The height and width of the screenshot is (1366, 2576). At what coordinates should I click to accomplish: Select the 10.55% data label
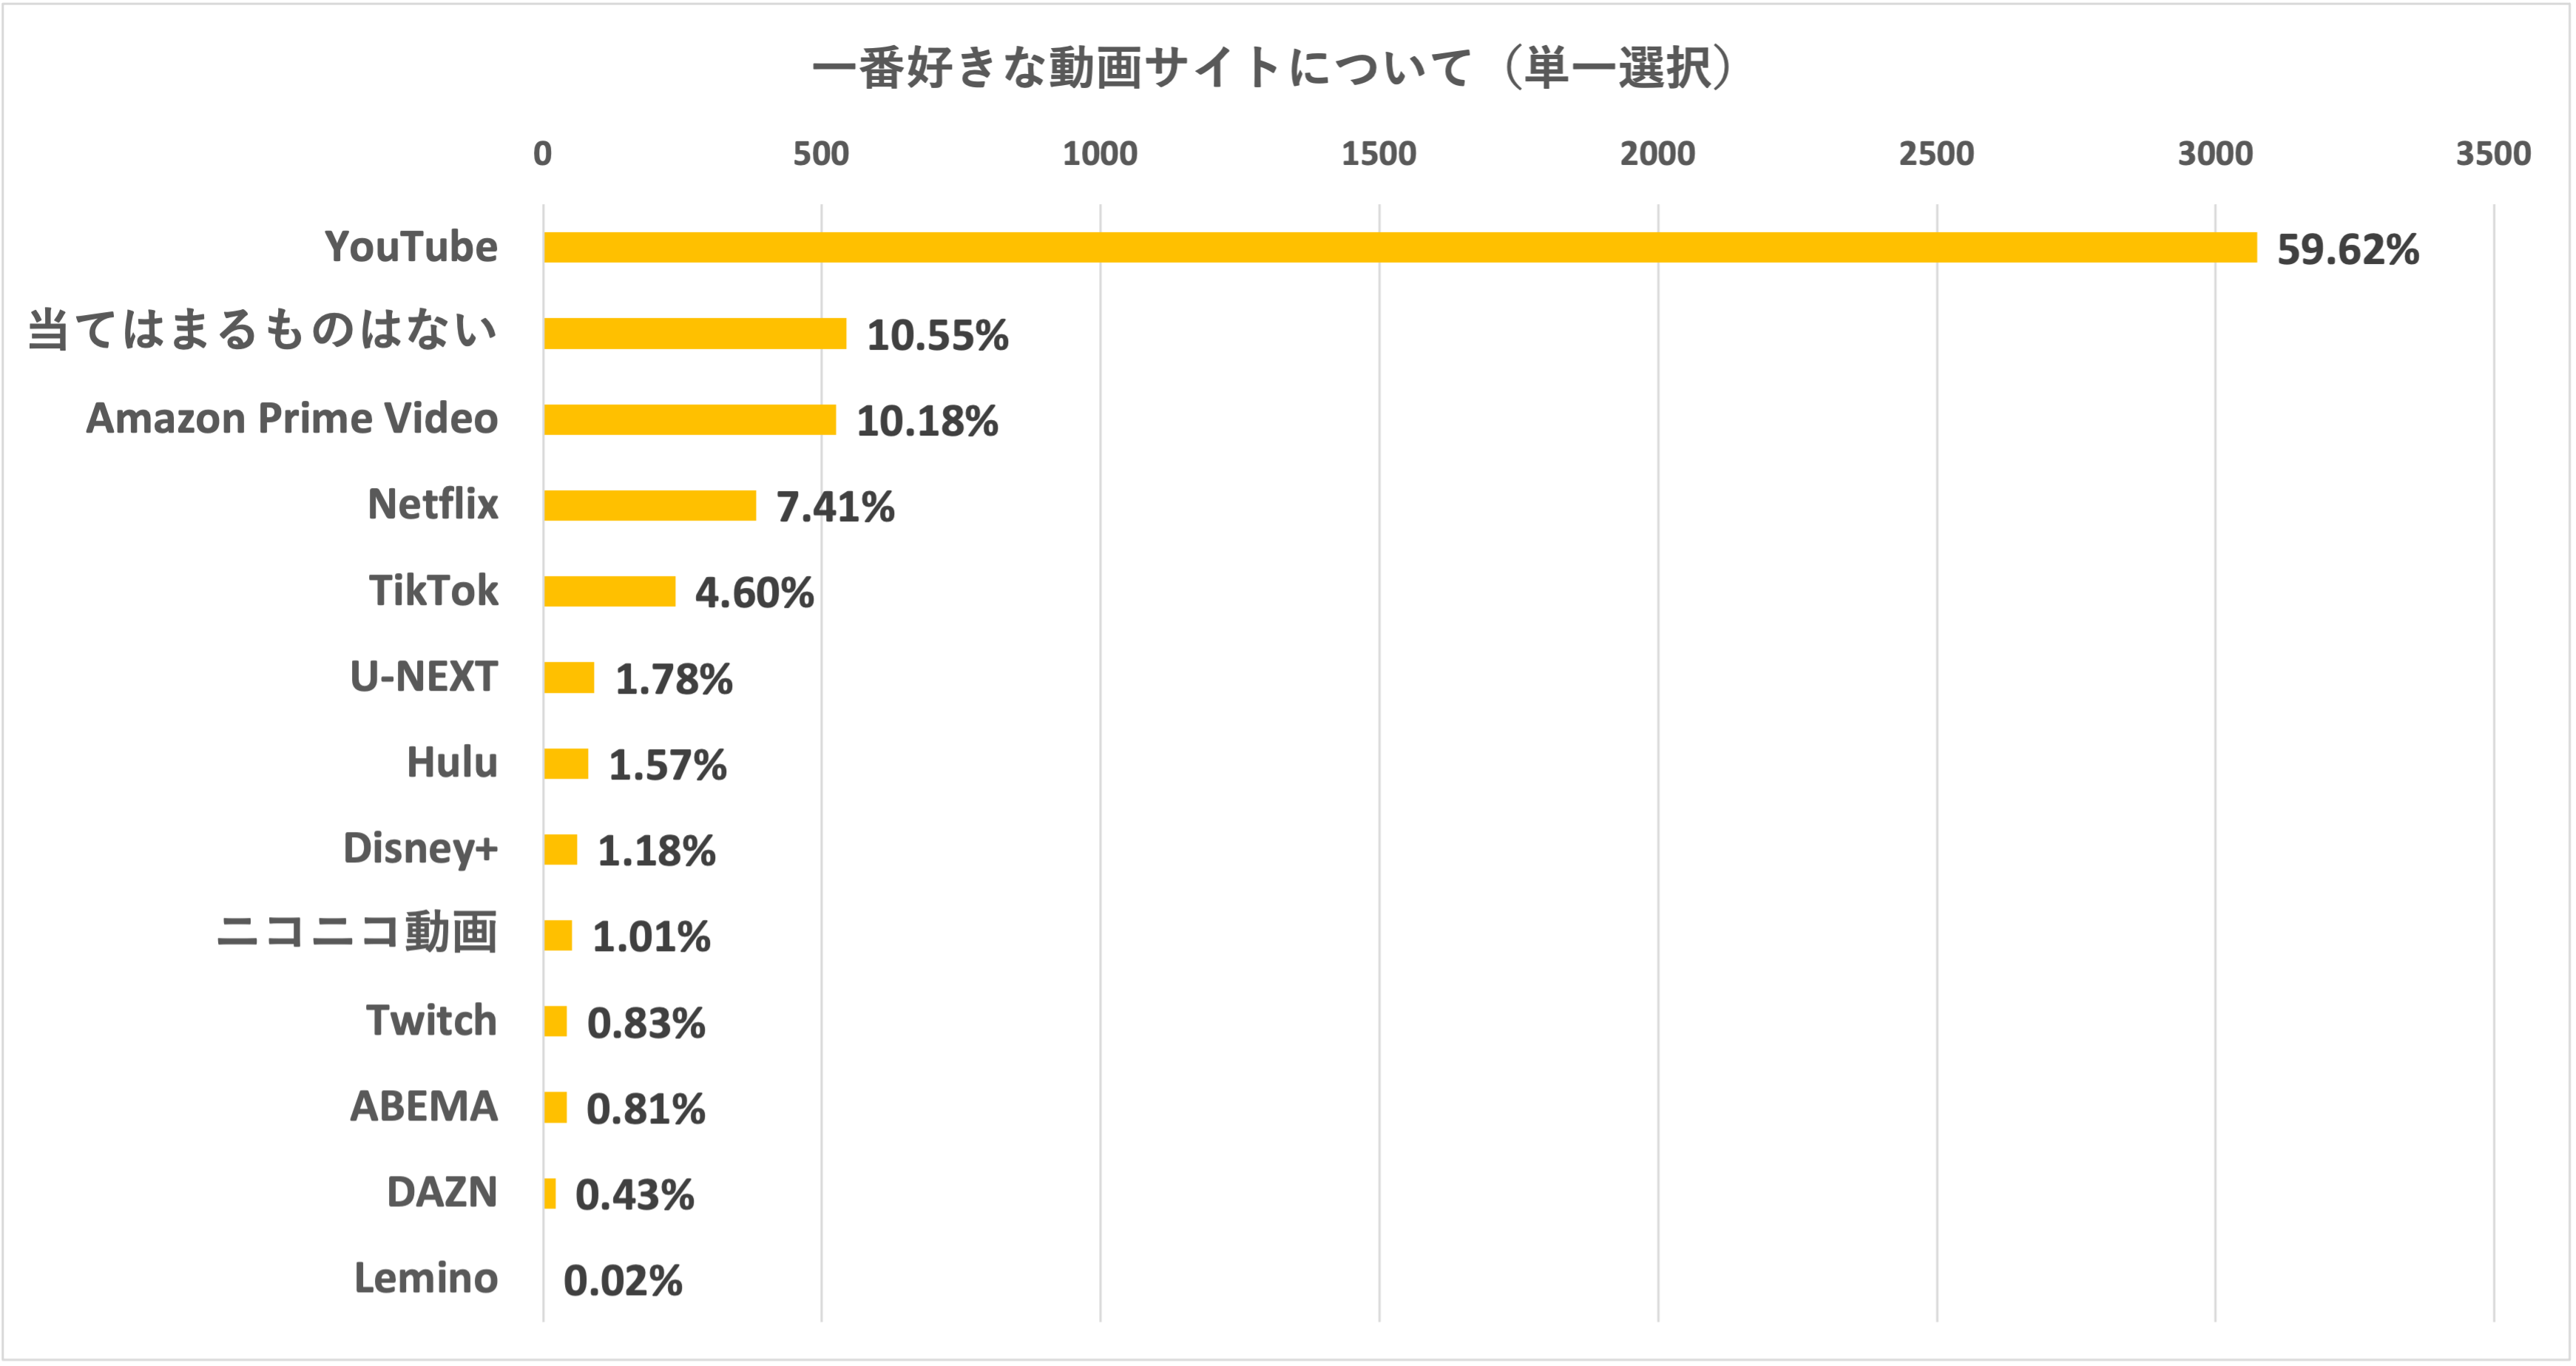point(937,336)
